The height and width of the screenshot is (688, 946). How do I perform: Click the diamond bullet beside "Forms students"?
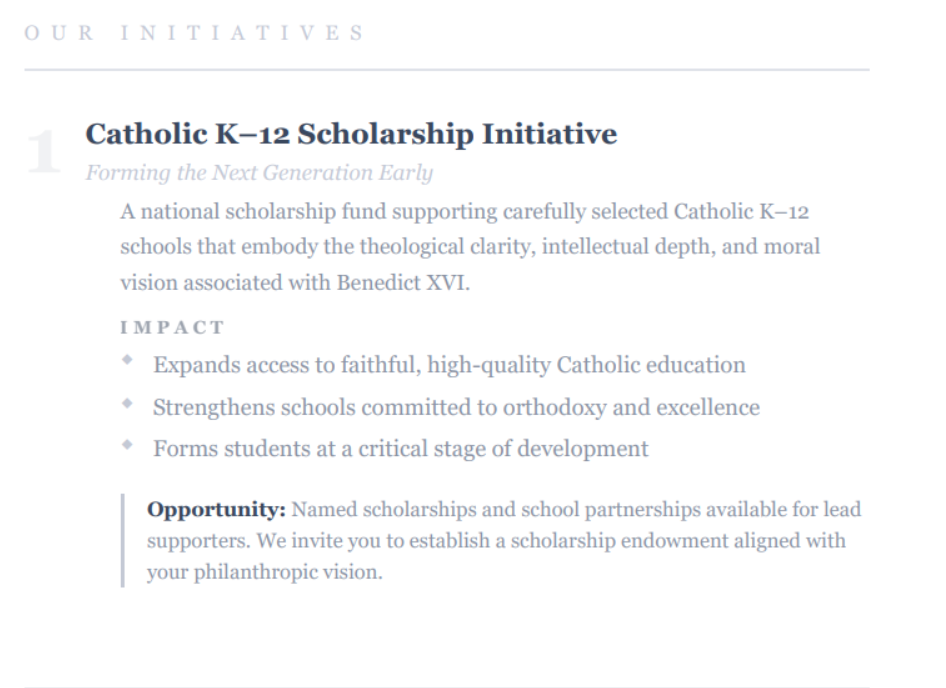click(127, 446)
